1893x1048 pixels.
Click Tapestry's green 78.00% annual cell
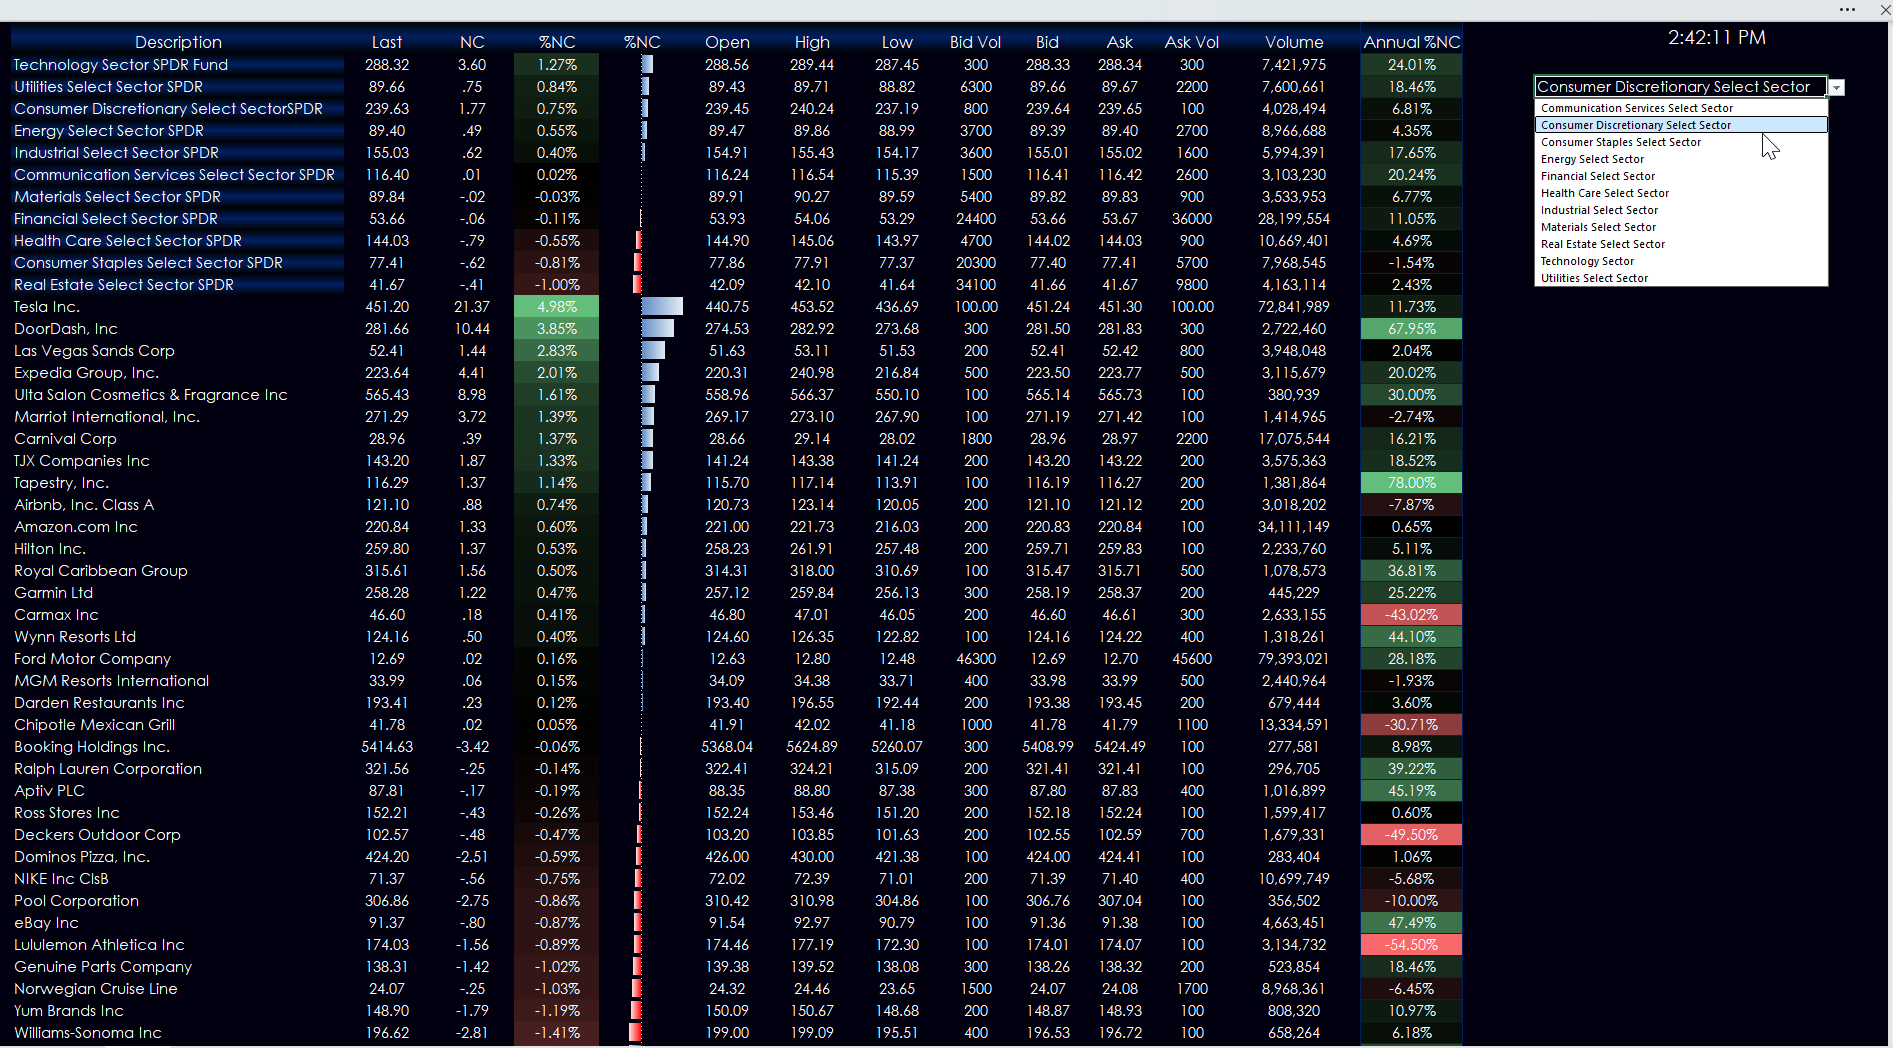tap(1411, 483)
